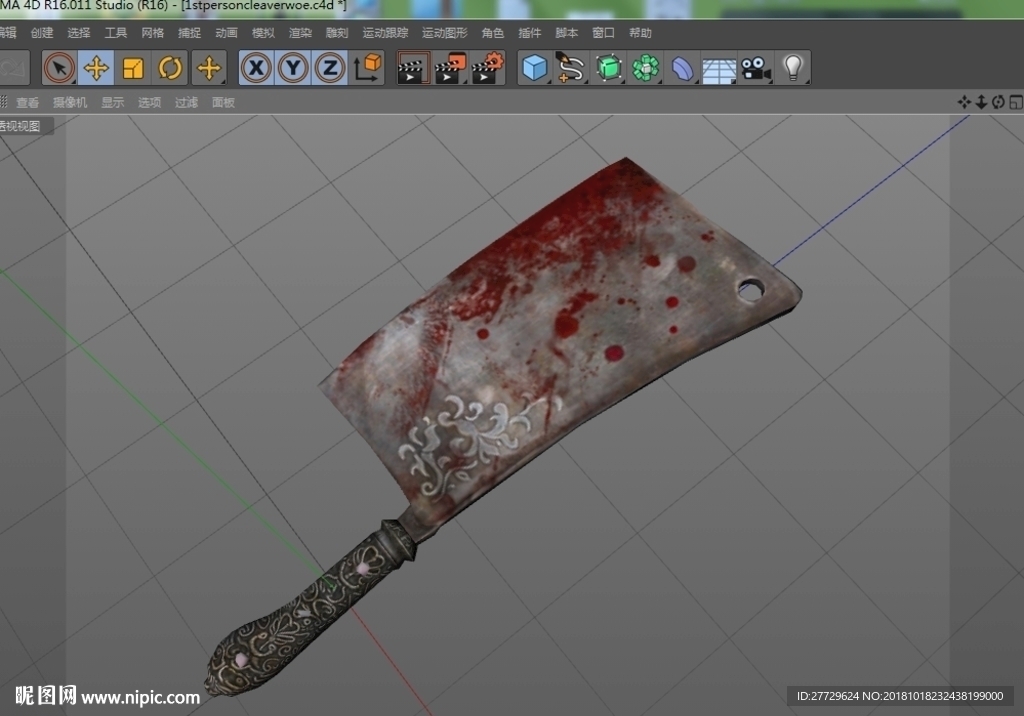The image size is (1024, 716).
Task: Add a light bulb object
Action: [x=793, y=68]
